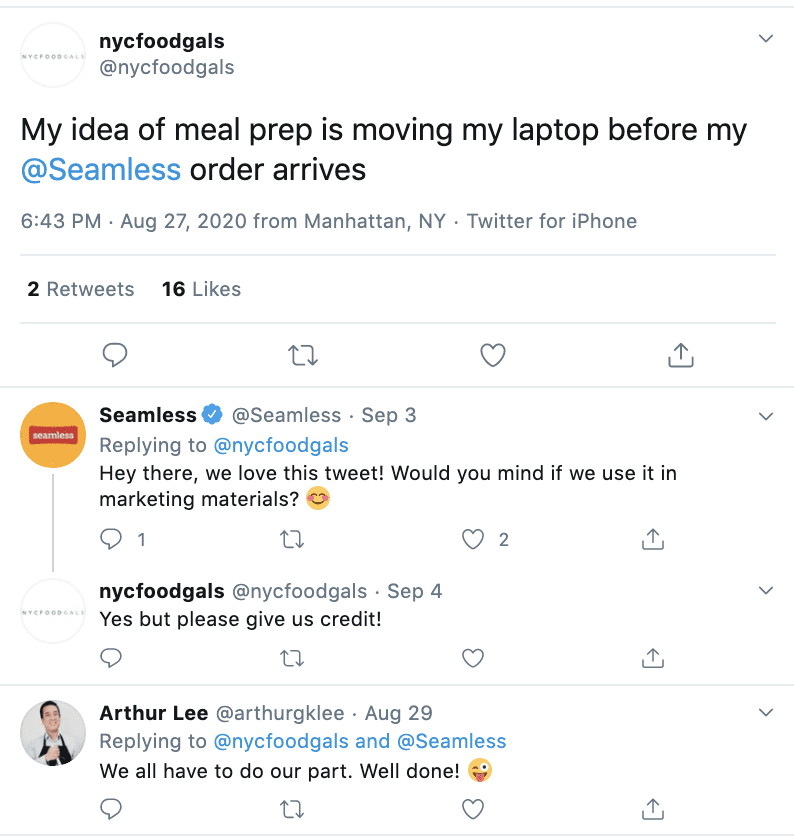Like Arthur Lee's 'Well done' reply
Image resolution: width=794 pixels, height=836 pixels.
click(x=473, y=807)
